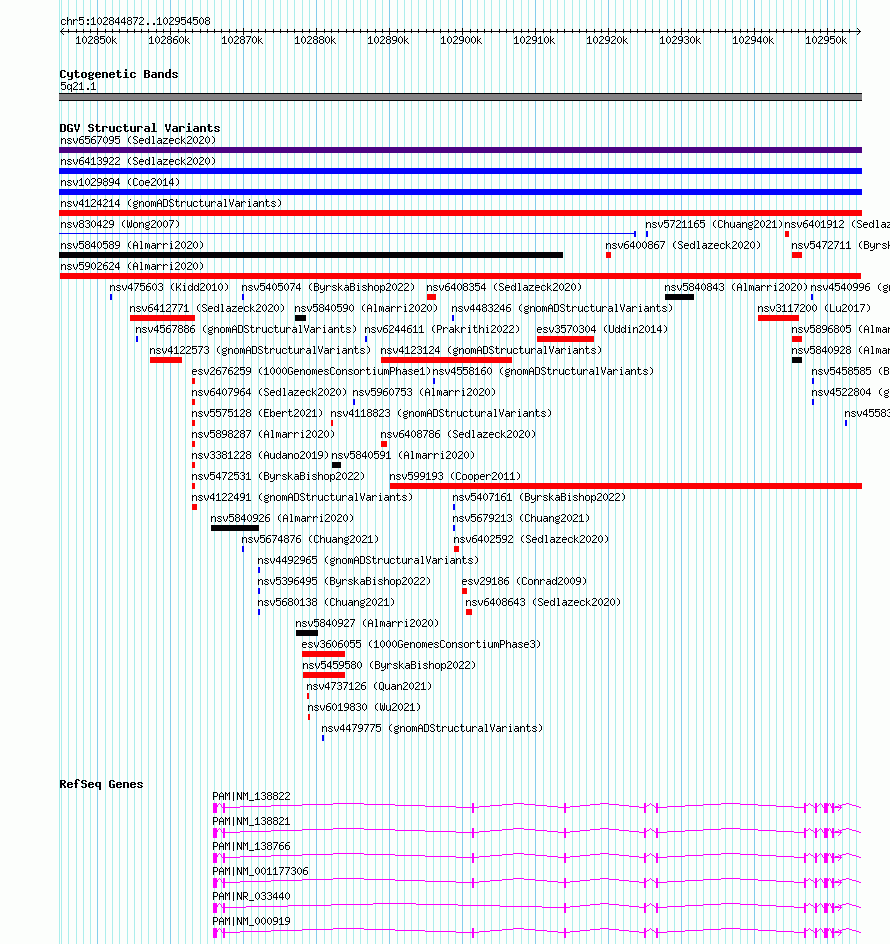Screen dimensions: 890x944
Task: Click the PAM|NM_138766 transcript label
Action: click(x=252, y=846)
